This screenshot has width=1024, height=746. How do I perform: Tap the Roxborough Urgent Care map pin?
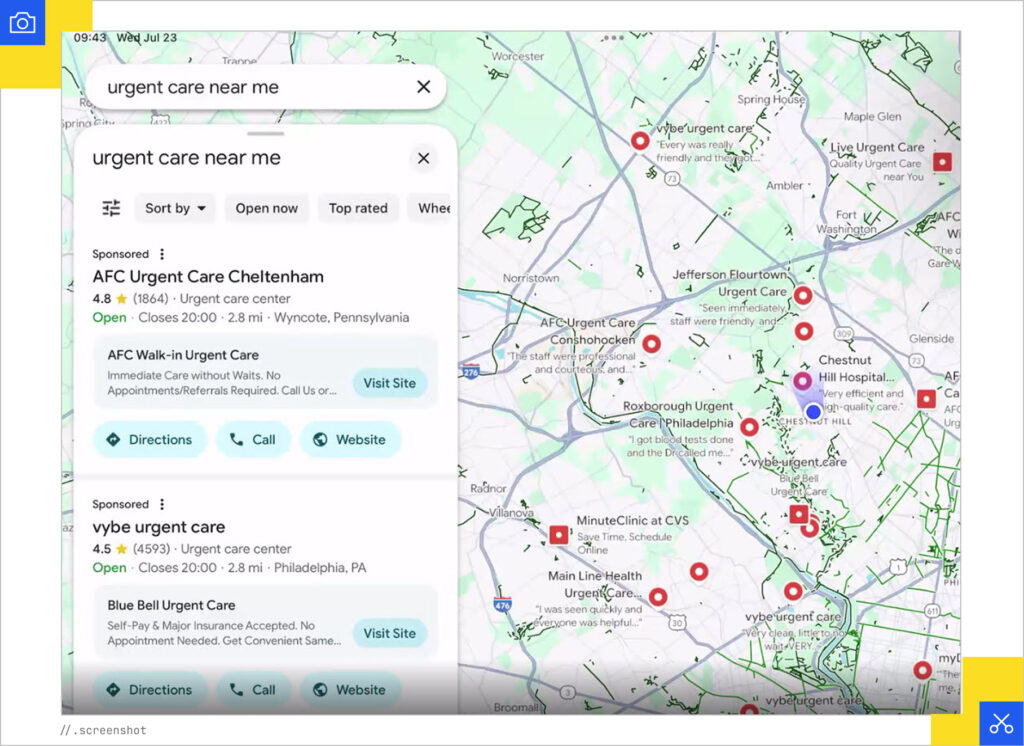pos(749,427)
